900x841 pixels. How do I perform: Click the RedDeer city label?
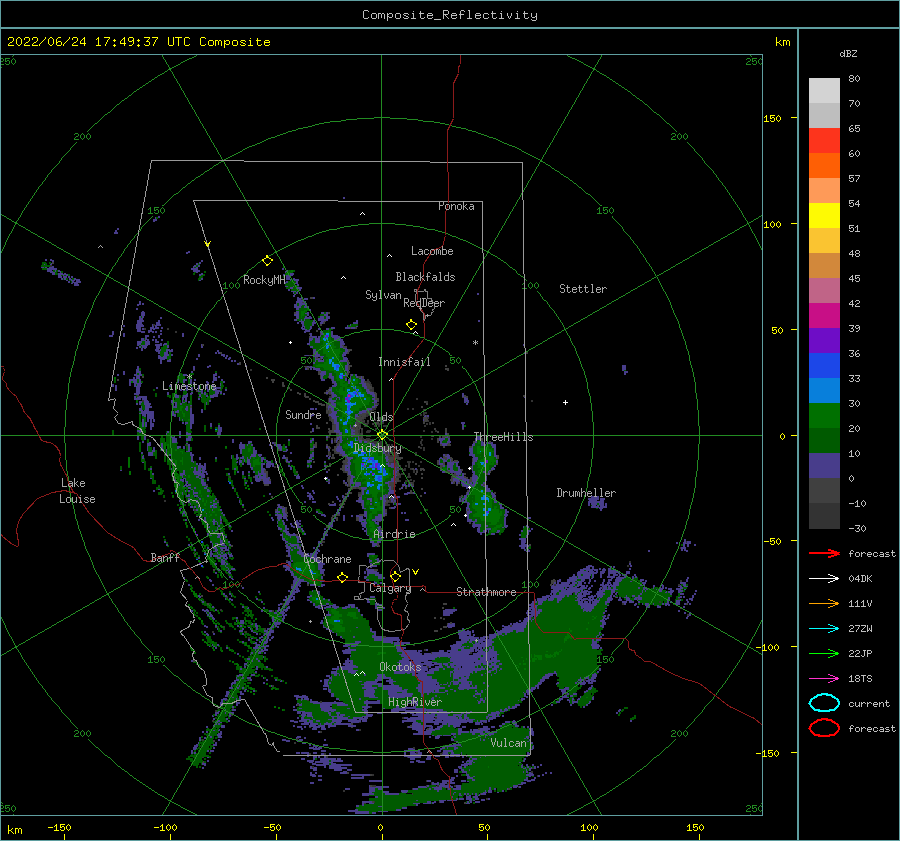[424, 303]
